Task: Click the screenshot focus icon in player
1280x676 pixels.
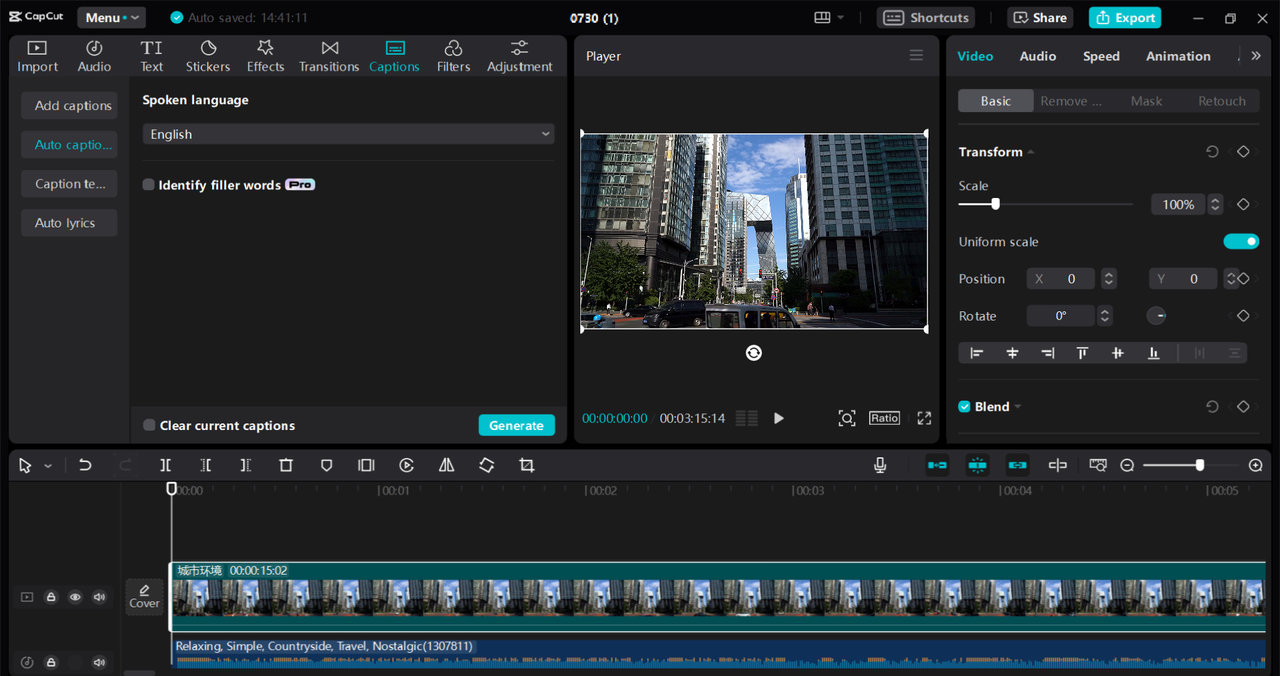Action: click(847, 418)
